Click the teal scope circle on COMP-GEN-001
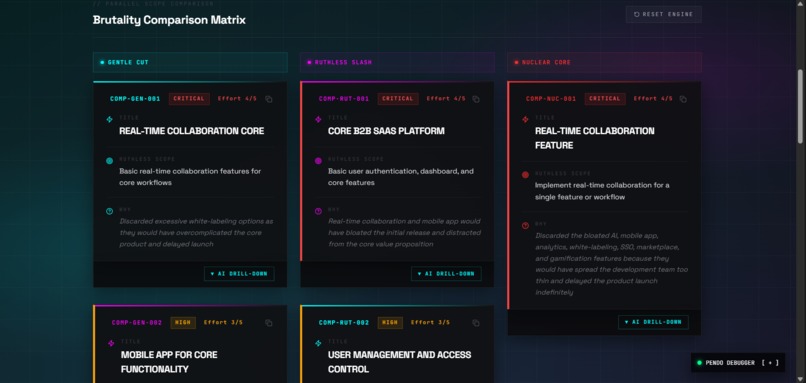 point(109,161)
